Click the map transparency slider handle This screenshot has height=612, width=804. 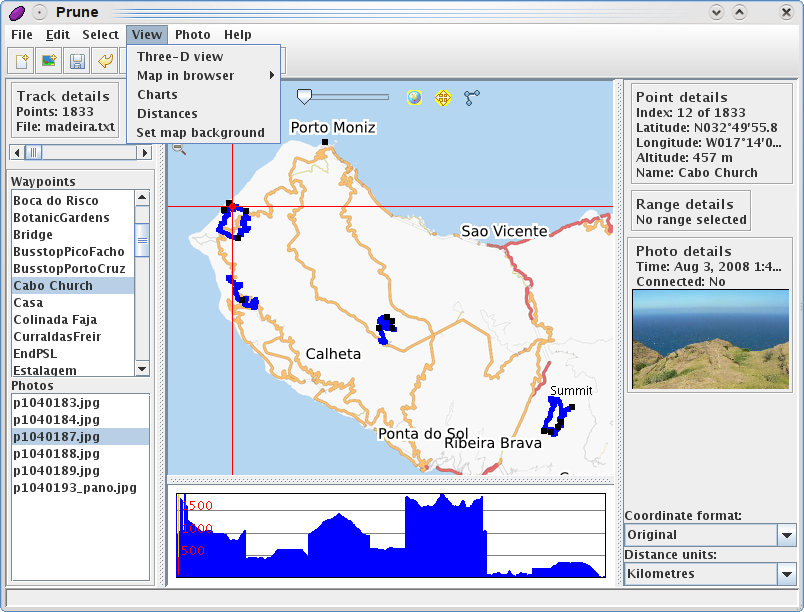(305, 97)
